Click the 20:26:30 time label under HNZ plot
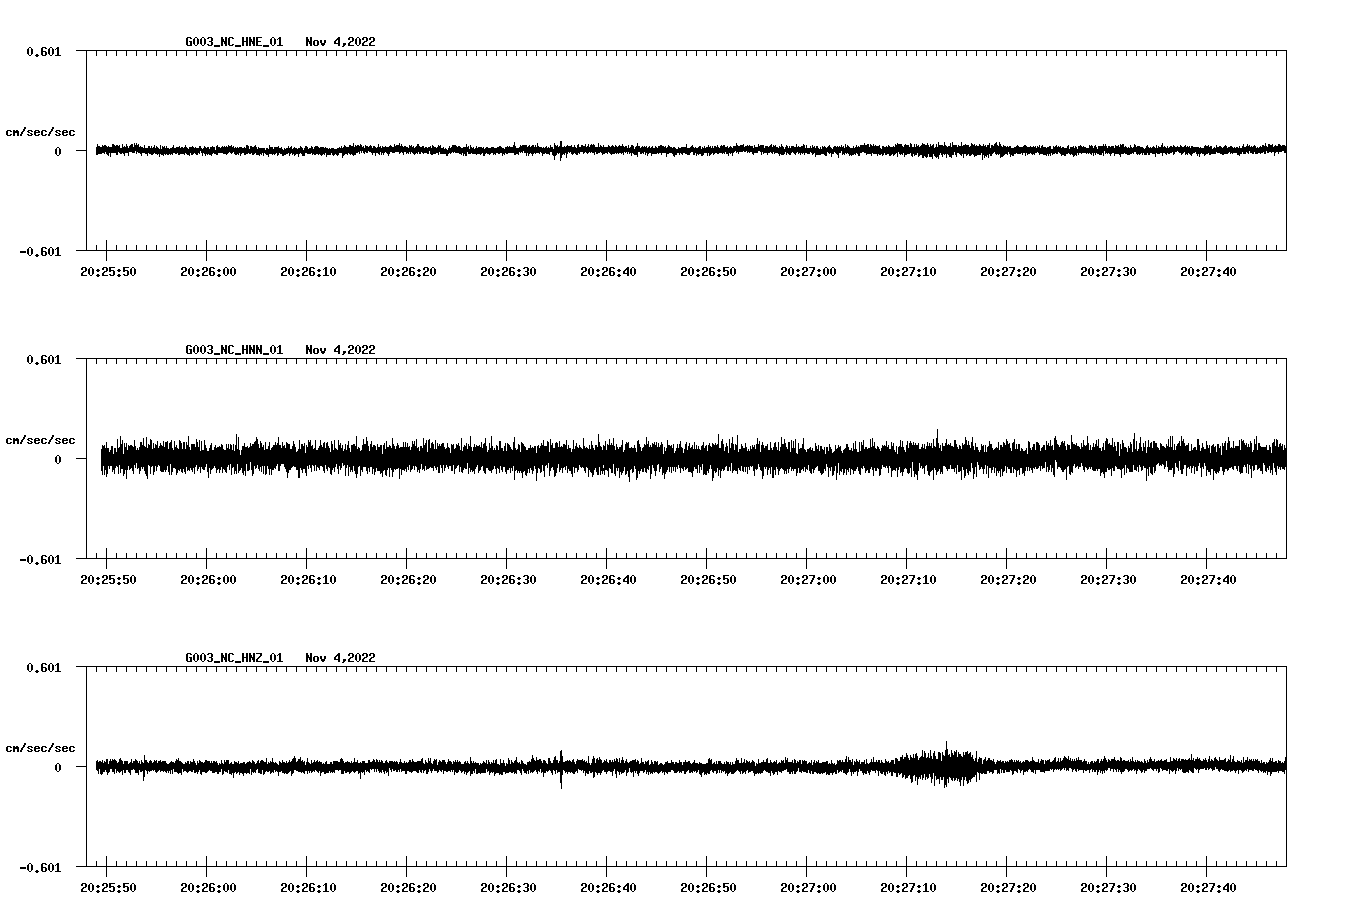This screenshot has width=1358, height=924. [508, 888]
